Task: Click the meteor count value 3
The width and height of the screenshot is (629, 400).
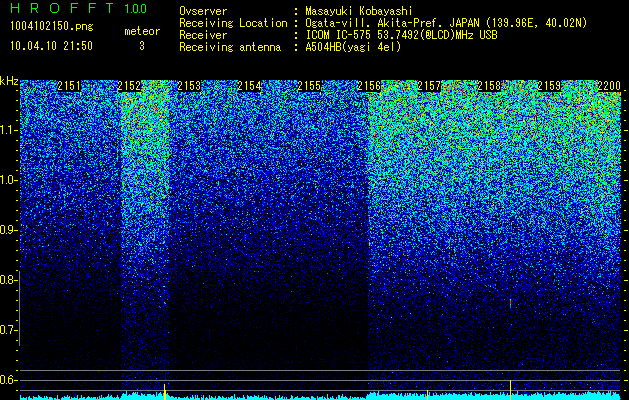Action: click(142, 46)
